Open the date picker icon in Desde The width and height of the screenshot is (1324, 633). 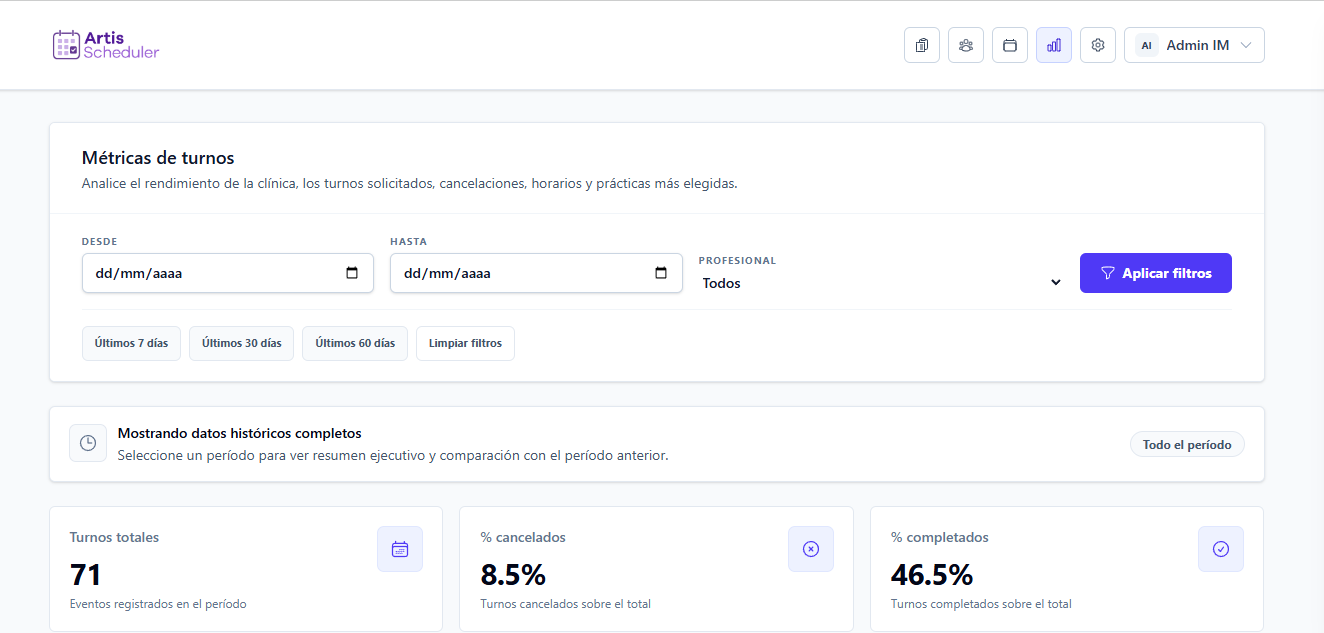(x=352, y=273)
